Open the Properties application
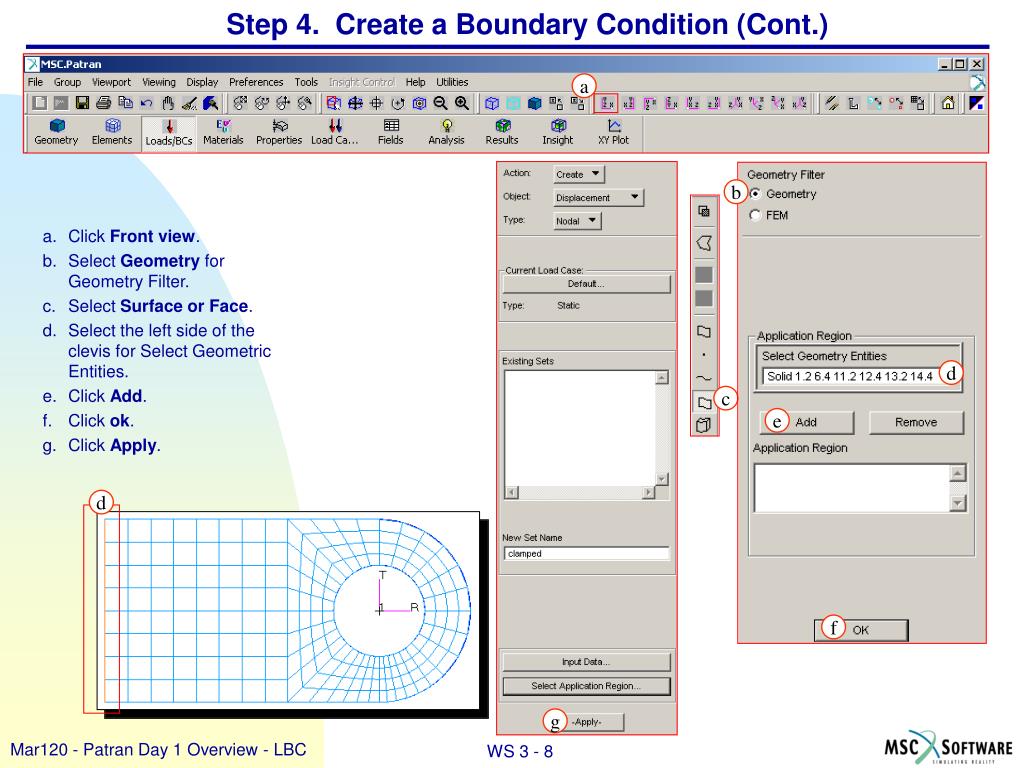The image size is (1024, 768). (279, 131)
